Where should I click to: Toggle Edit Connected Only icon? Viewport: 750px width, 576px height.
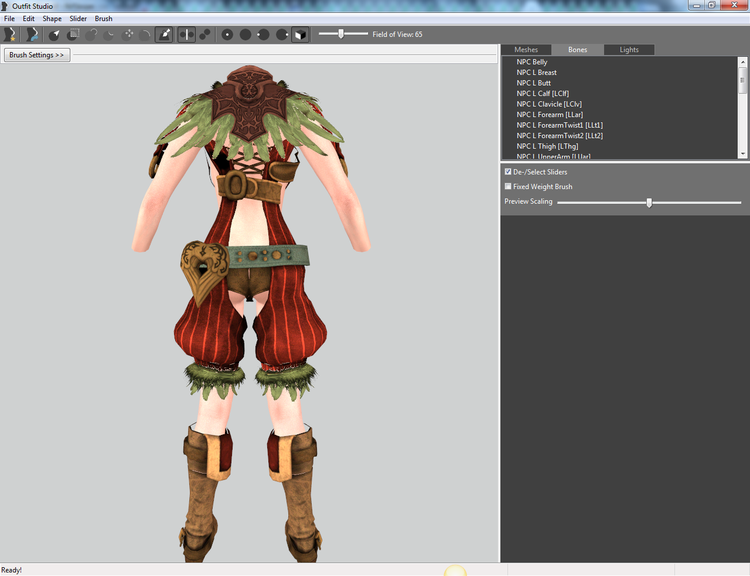point(205,34)
